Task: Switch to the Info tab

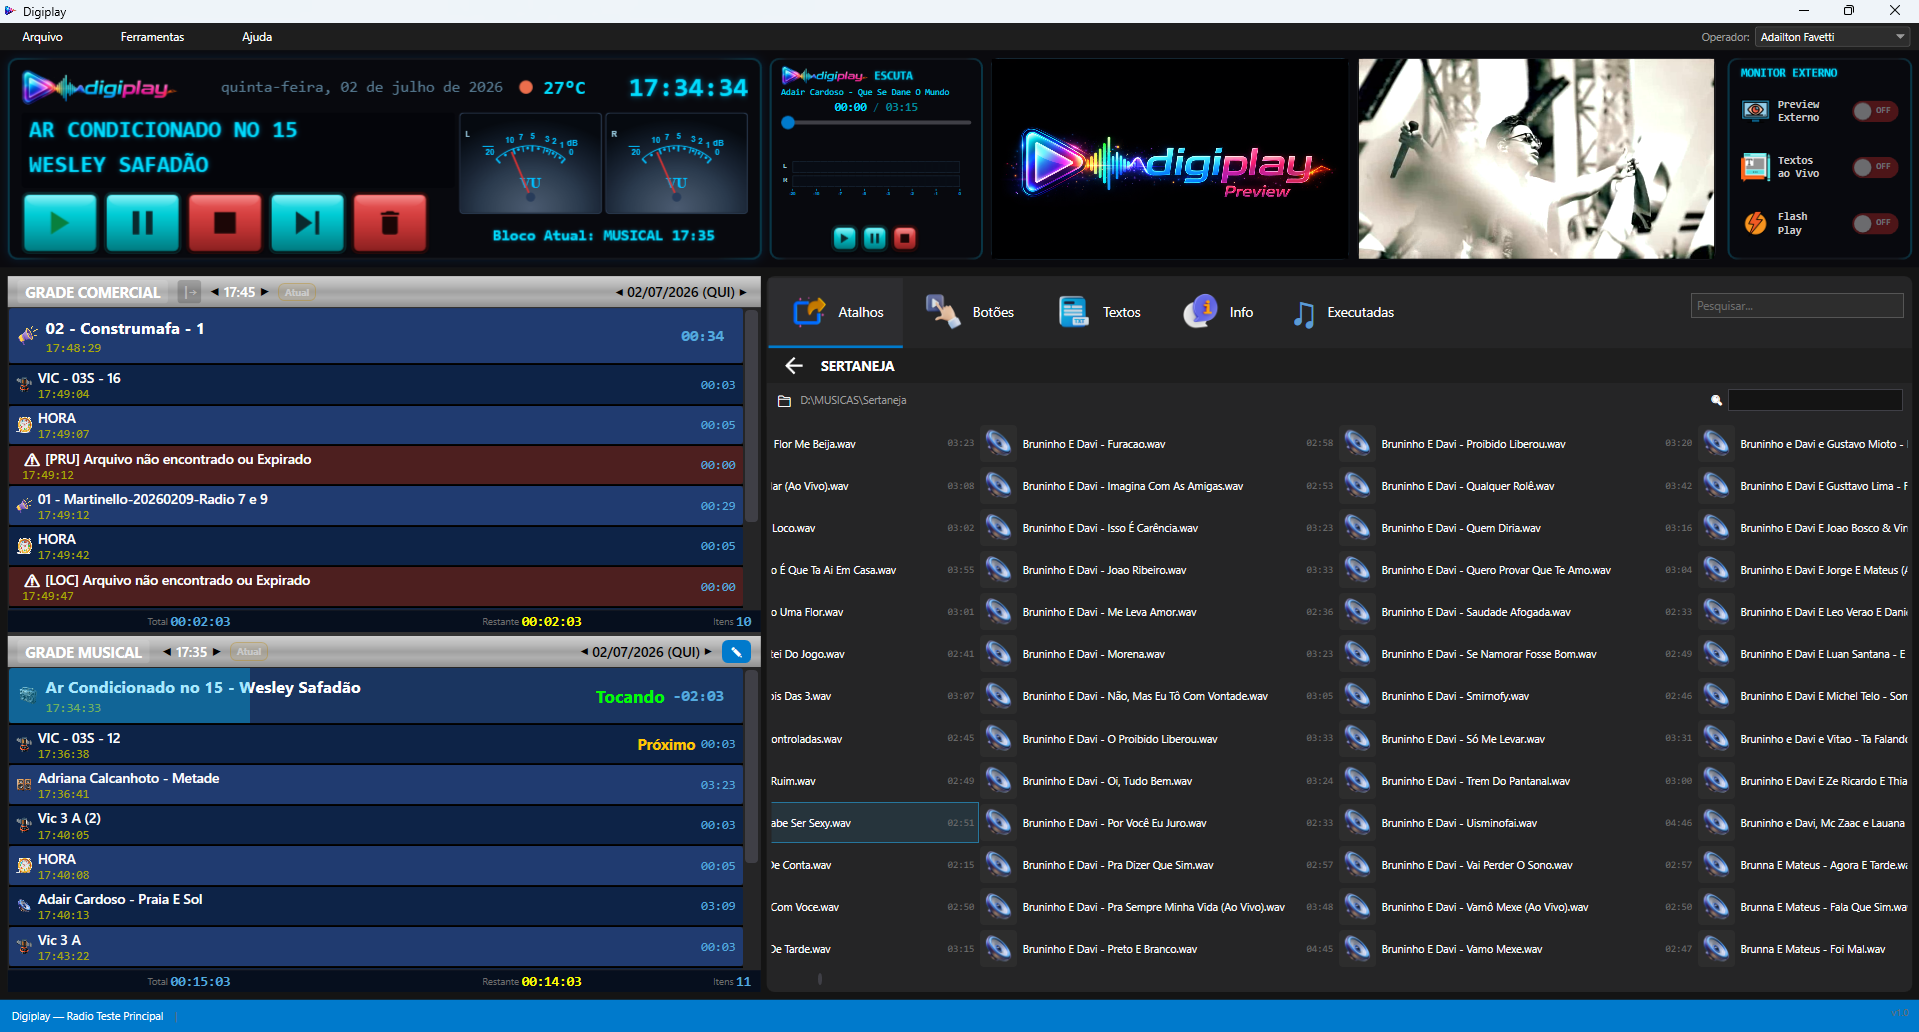Action: pyautogui.click(x=1218, y=312)
